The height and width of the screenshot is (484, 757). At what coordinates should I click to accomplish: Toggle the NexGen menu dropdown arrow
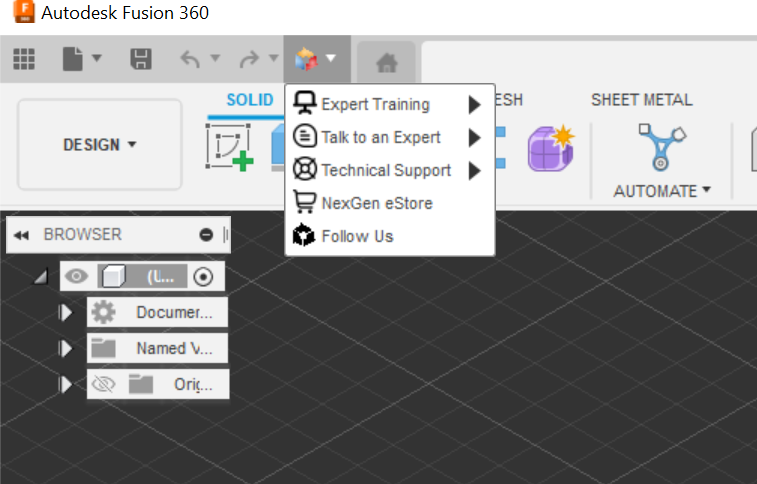pos(331,58)
